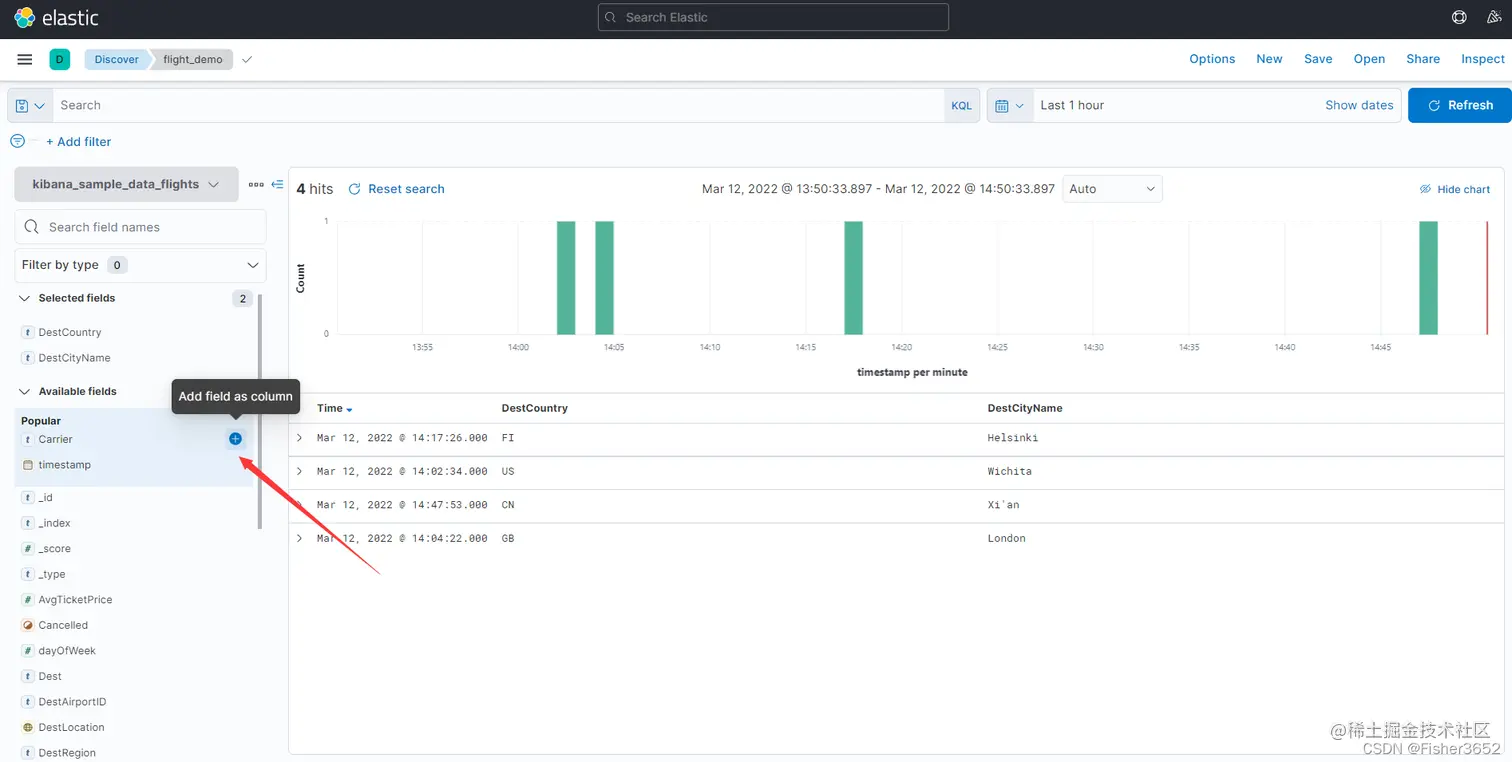Click the Search Elastic input

(x=773, y=17)
